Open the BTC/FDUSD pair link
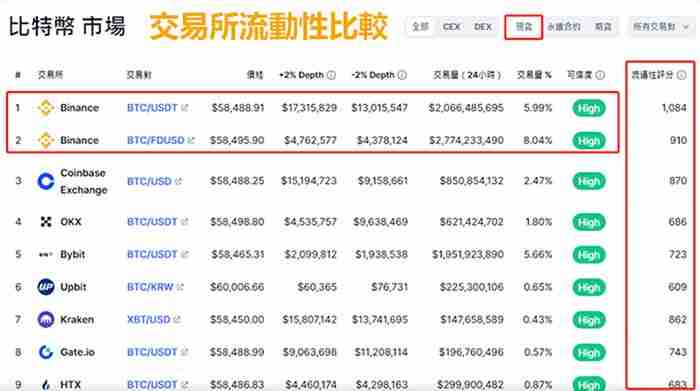Screen dimensions: 700x391 (x=155, y=140)
